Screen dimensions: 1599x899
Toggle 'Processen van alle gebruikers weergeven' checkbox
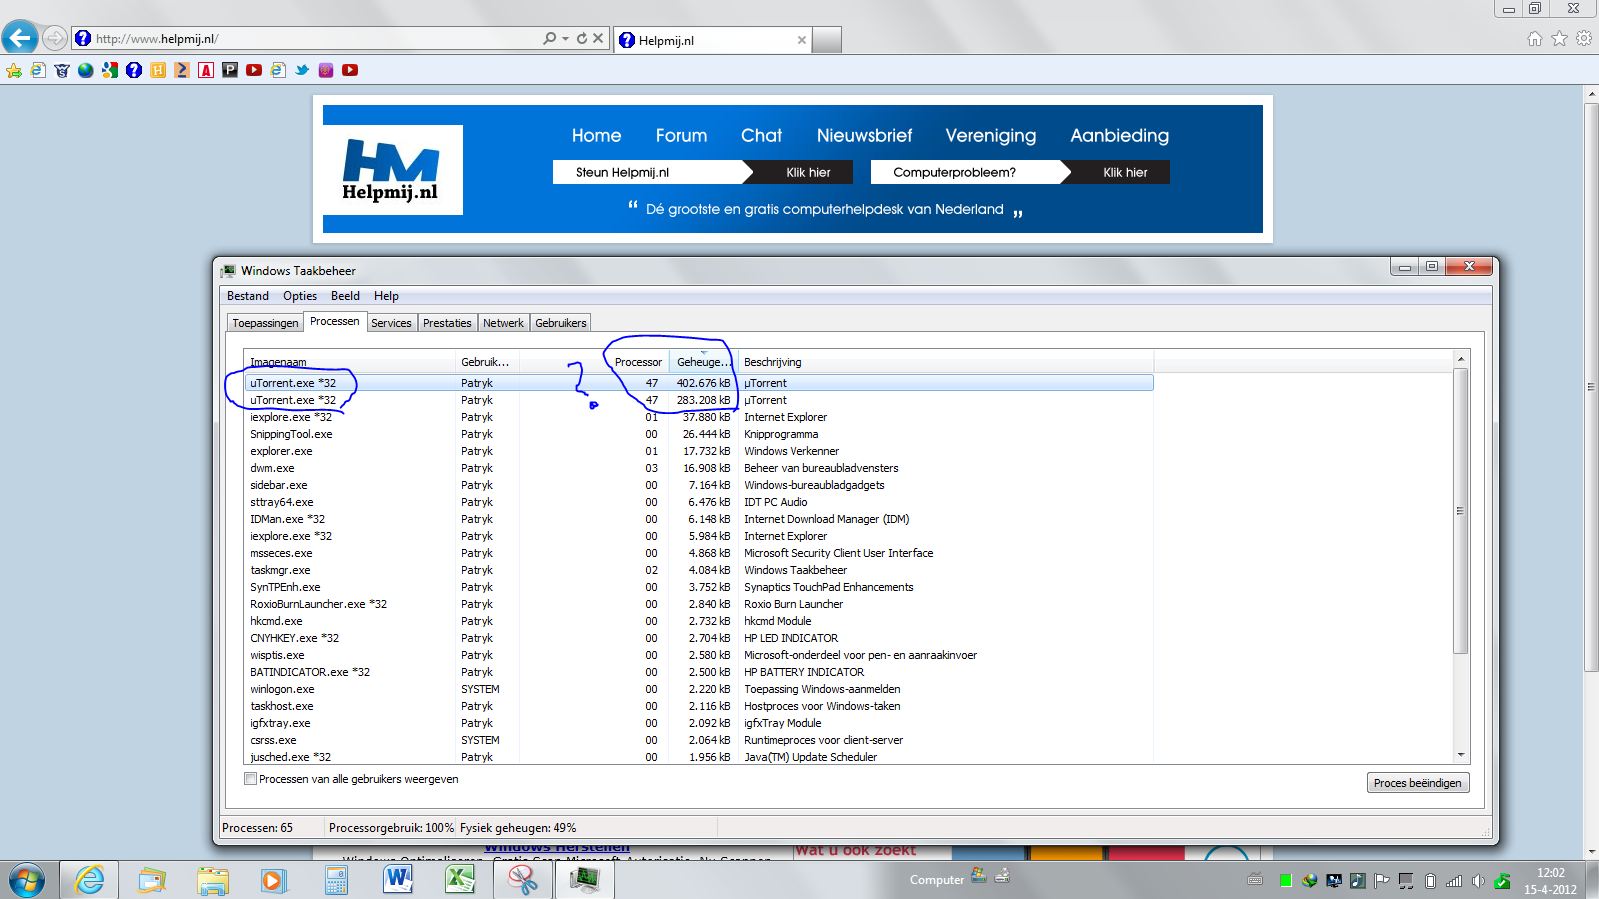click(x=251, y=779)
